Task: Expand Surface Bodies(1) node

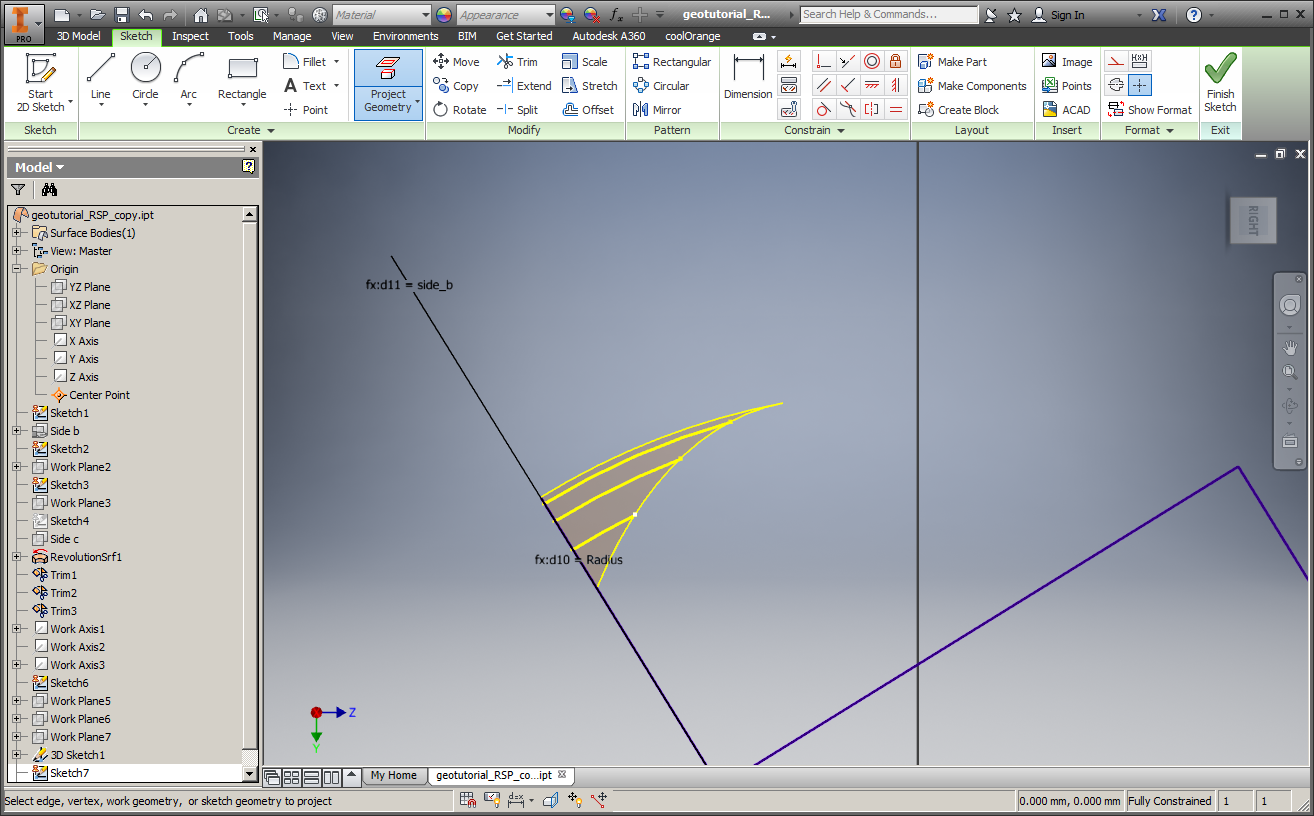Action: click(x=17, y=233)
